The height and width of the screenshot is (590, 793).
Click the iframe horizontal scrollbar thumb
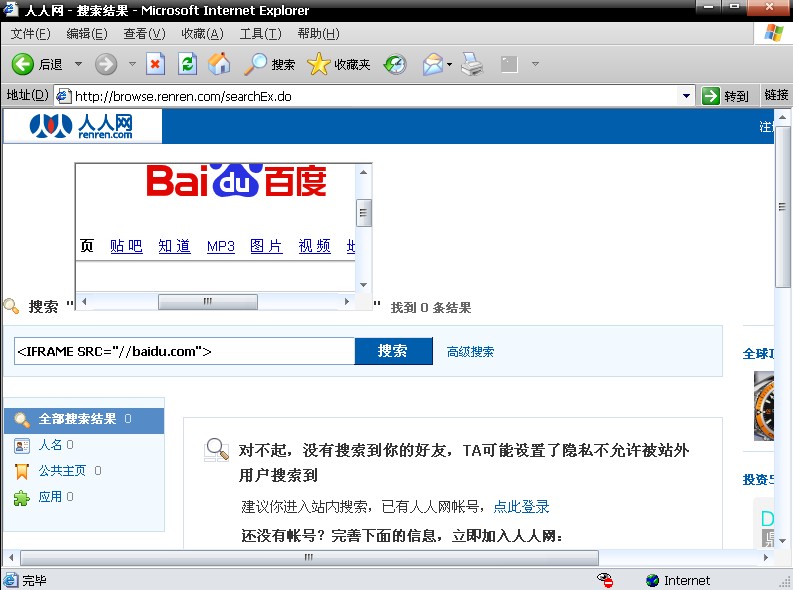pos(208,302)
